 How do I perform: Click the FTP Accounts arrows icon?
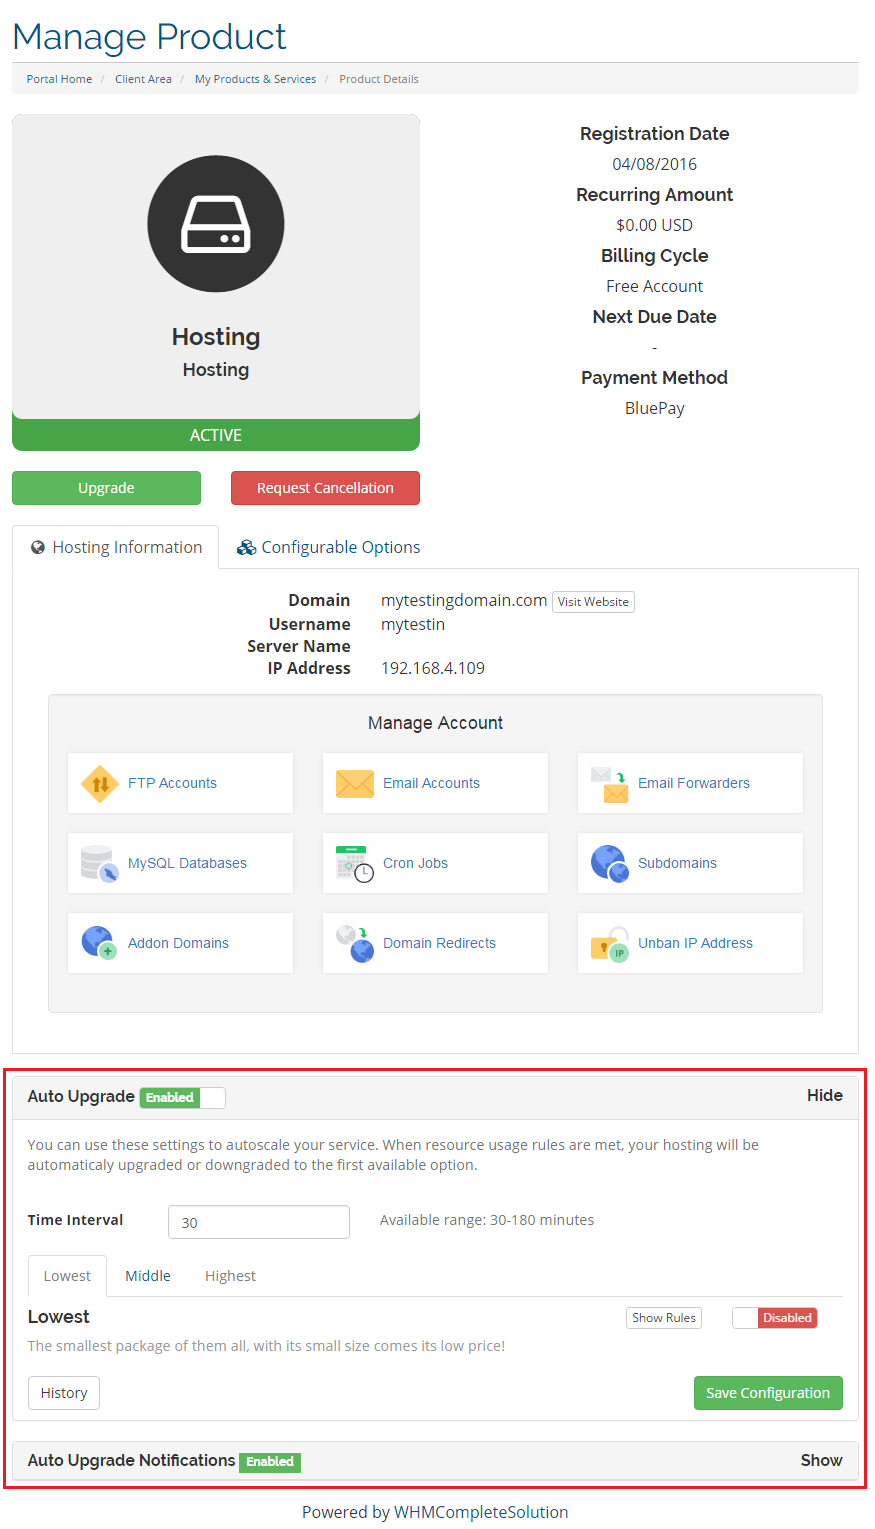point(100,784)
